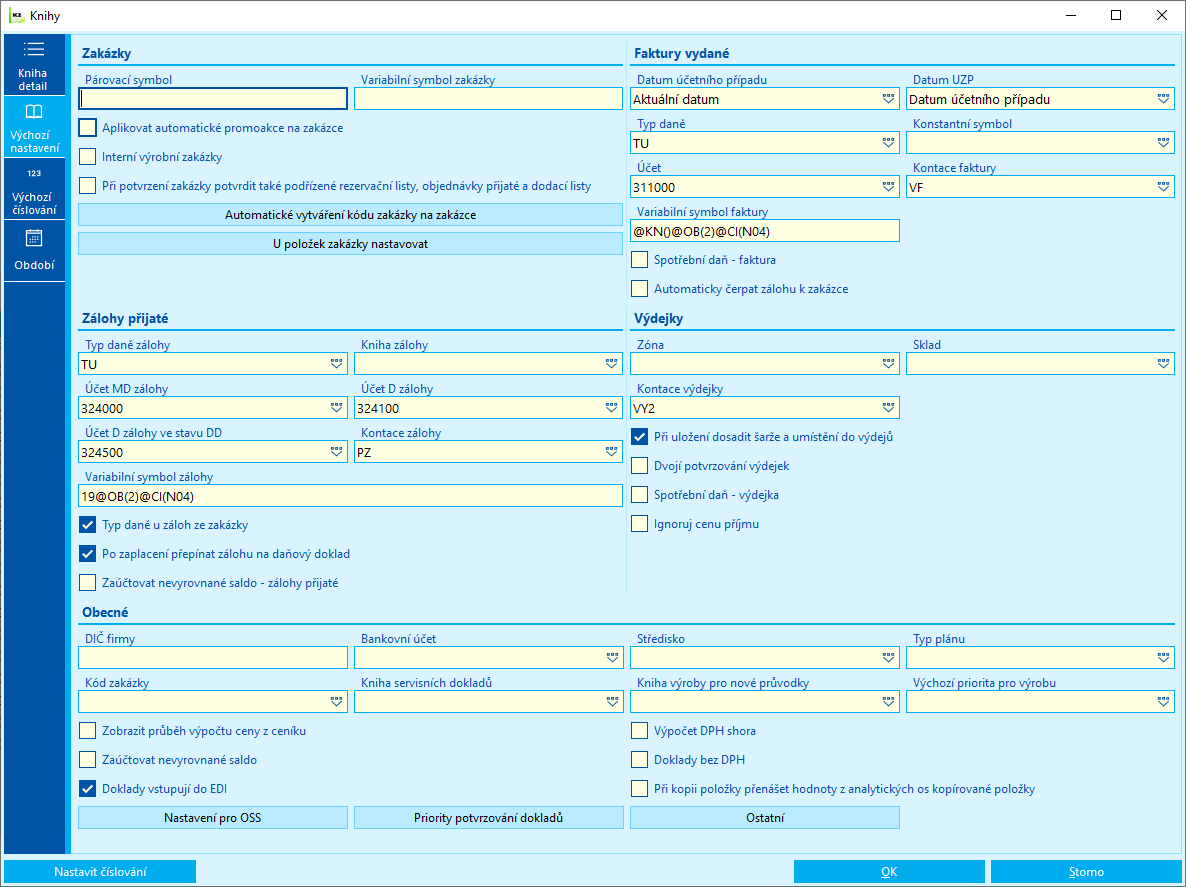Open the Bankovní účet dropdown
Screen dimensions: 1186x887
coord(612,658)
